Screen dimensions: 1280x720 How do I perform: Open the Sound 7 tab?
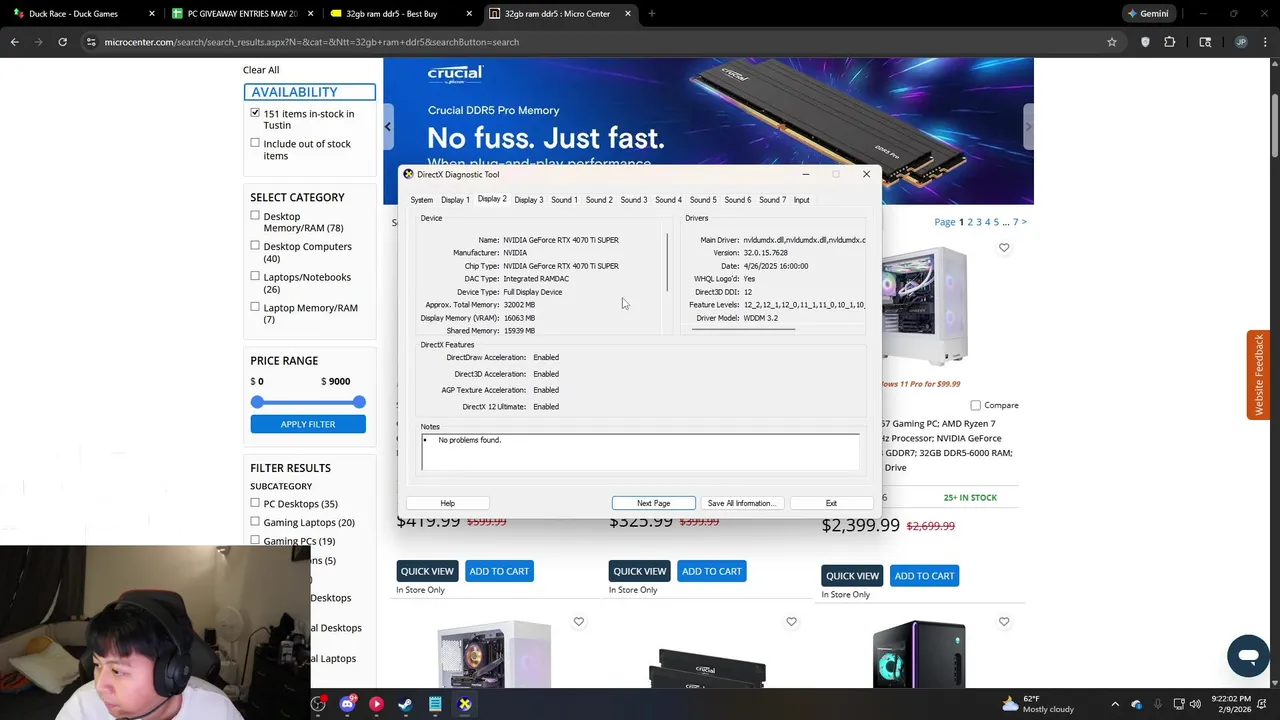[772, 200]
